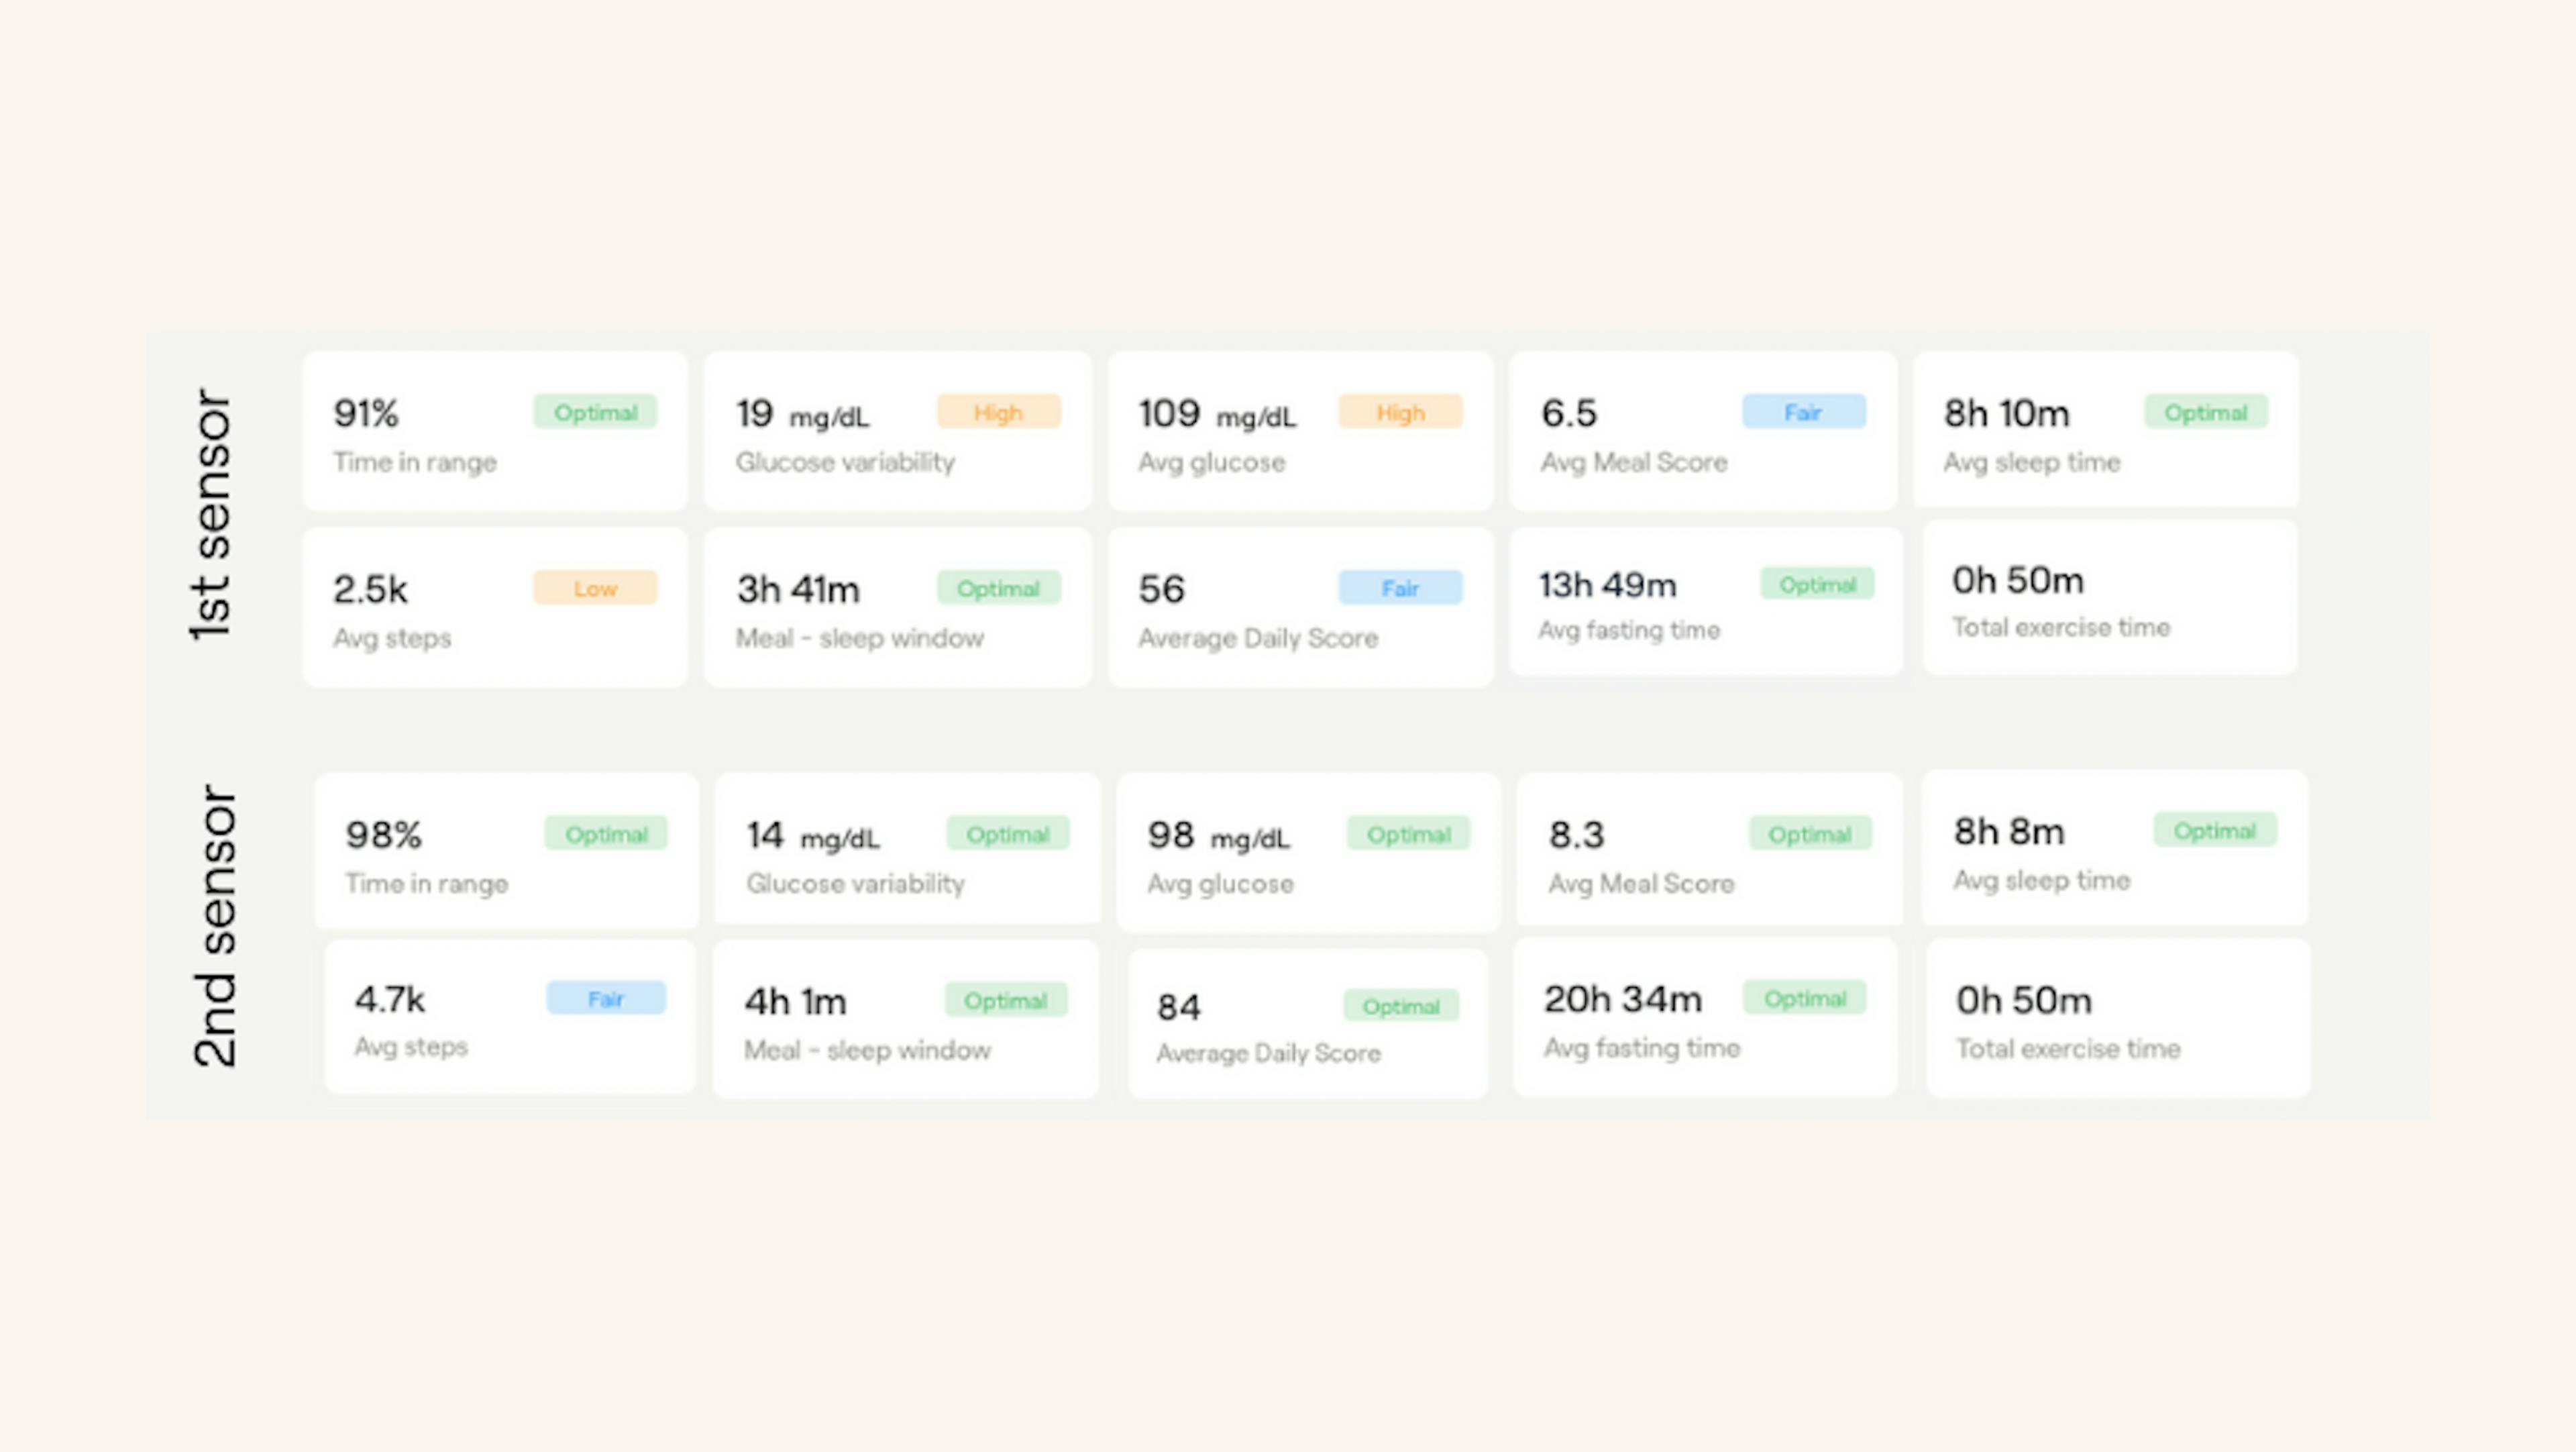Click the 6.5 Avg Meal Score value
This screenshot has height=1452, width=2576.
pos(1569,413)
